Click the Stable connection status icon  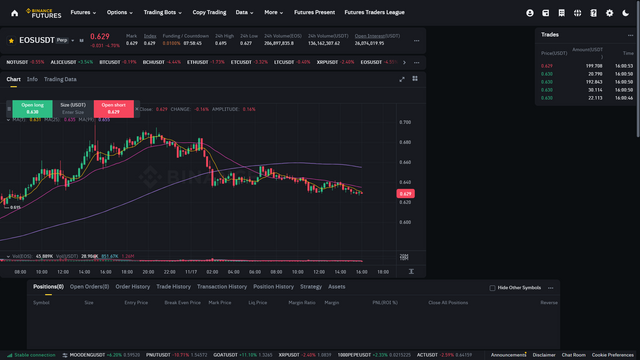[x=10, y=355]
